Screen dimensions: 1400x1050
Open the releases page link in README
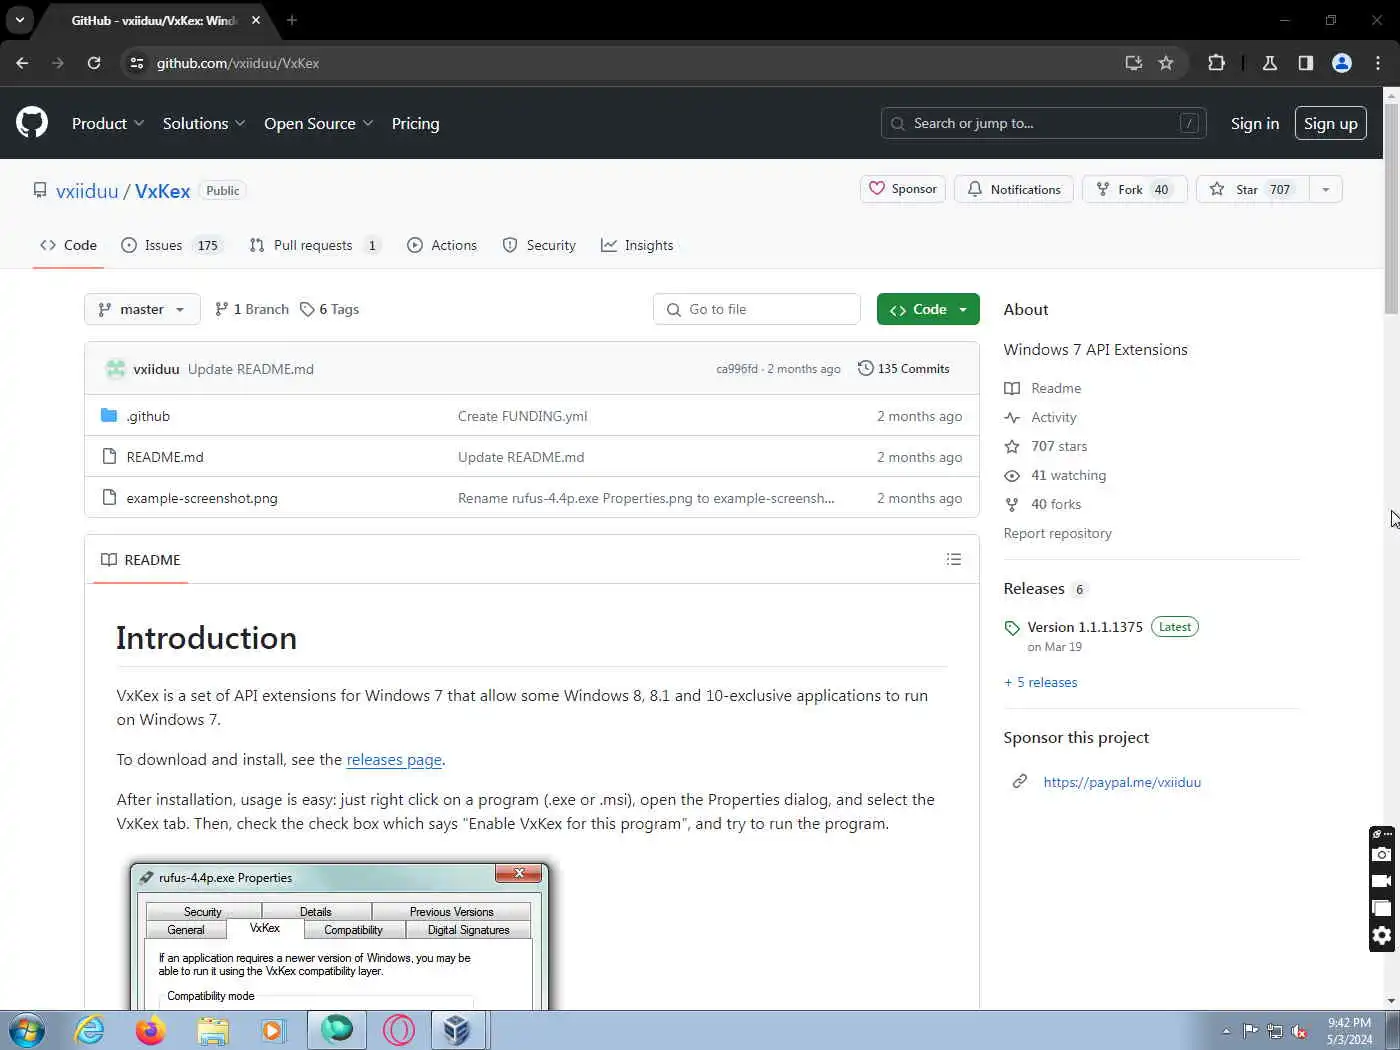point(394,760)
